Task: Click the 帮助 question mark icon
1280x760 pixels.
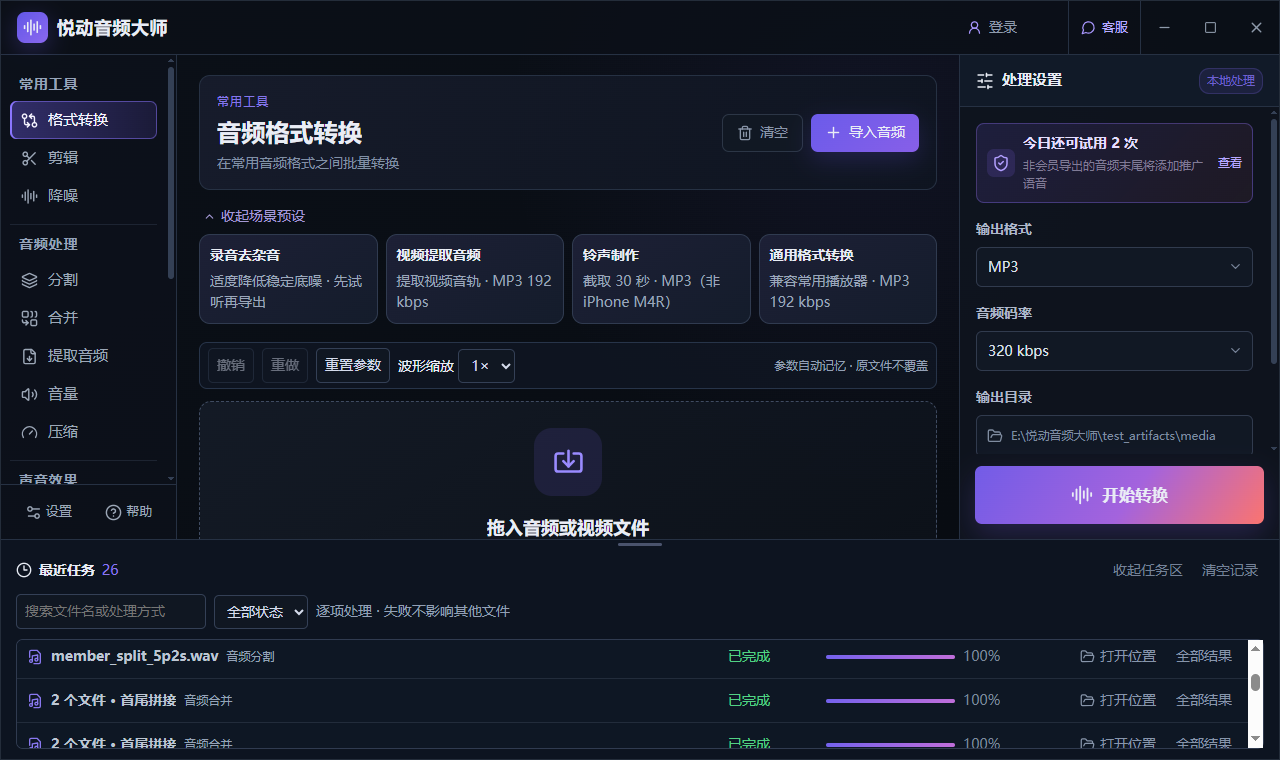Action: pyautogui.click(x=113, y=512)
